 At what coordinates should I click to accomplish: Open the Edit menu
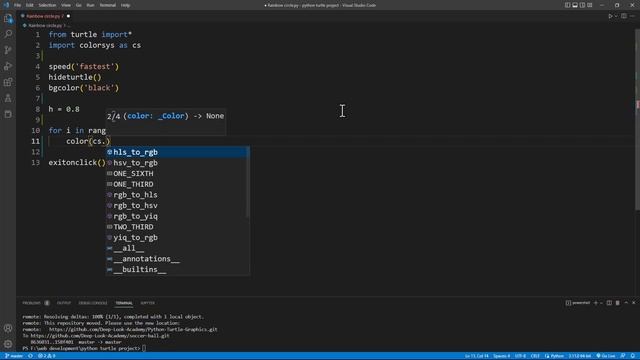29,5
